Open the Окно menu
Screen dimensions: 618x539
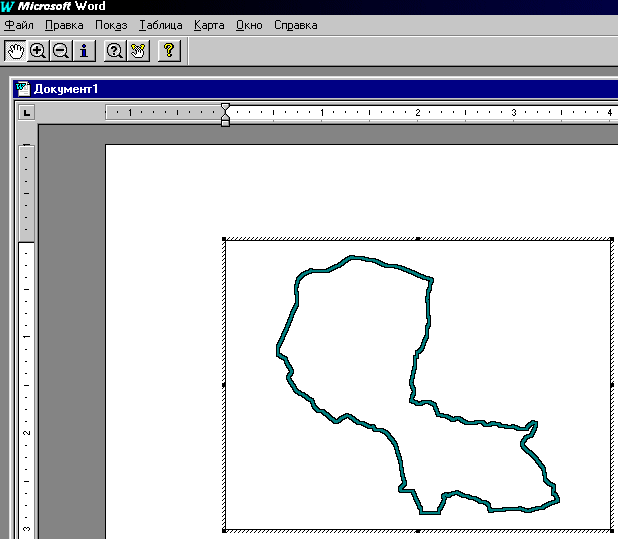(x=249, y=25)
